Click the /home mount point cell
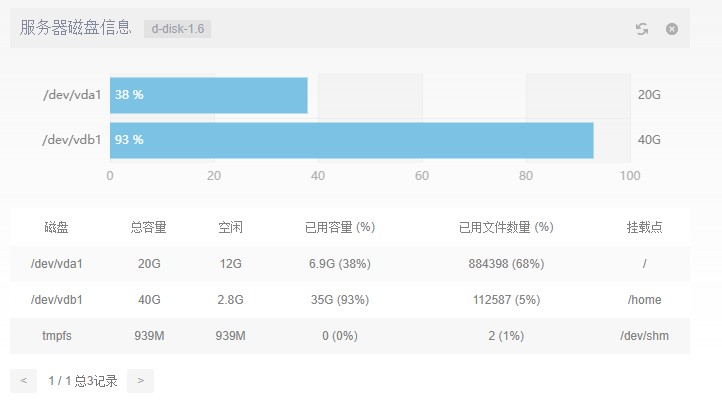 tap(644, 300)
